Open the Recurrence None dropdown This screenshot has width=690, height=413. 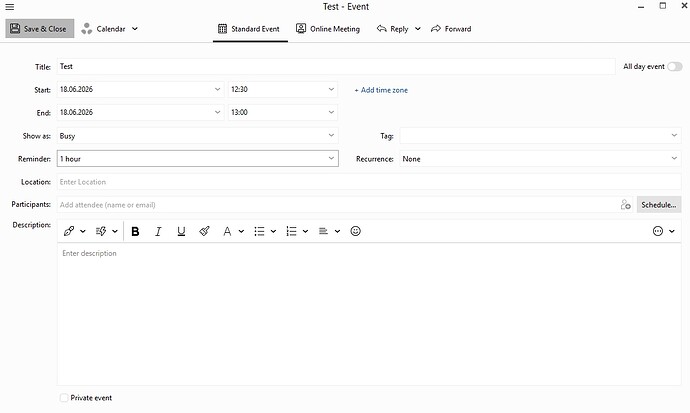pos(540,158)
